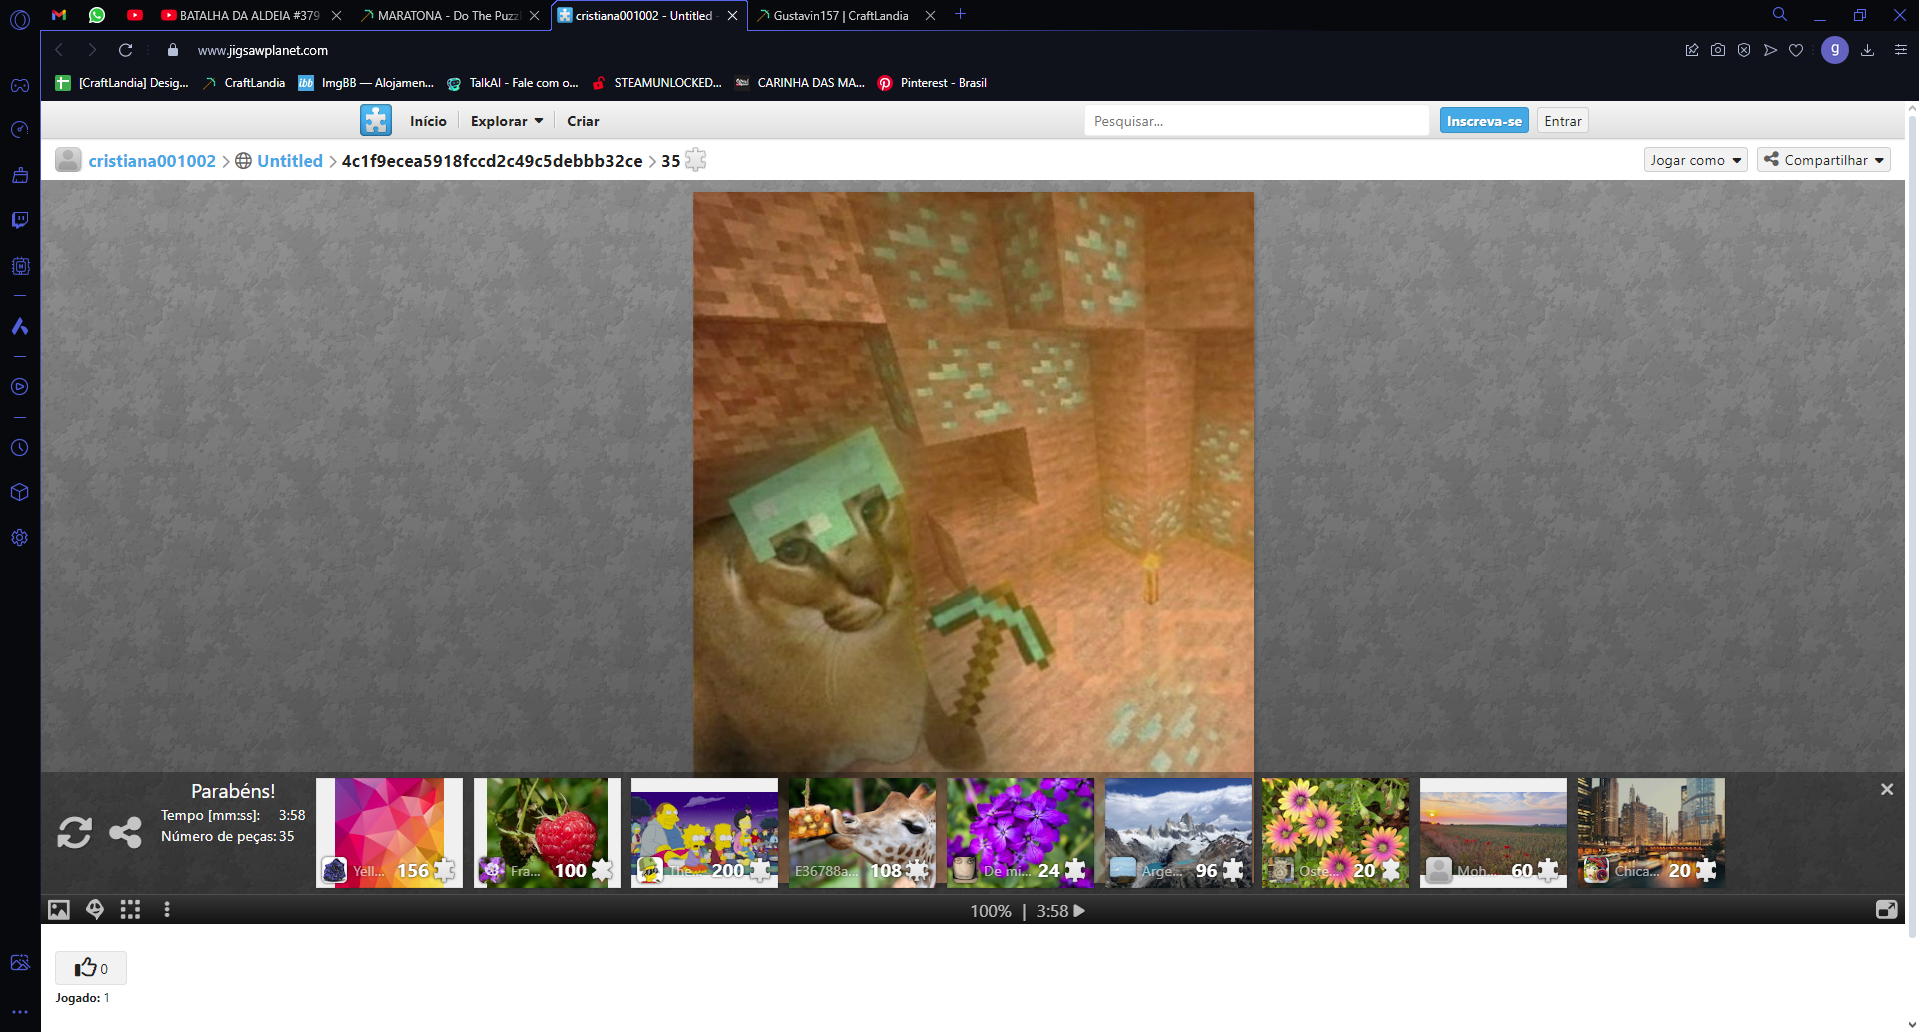Screen dimensions: 1919x1032
Task: Open the Opera menu at the sidebar top
Action: click(20, 18)
